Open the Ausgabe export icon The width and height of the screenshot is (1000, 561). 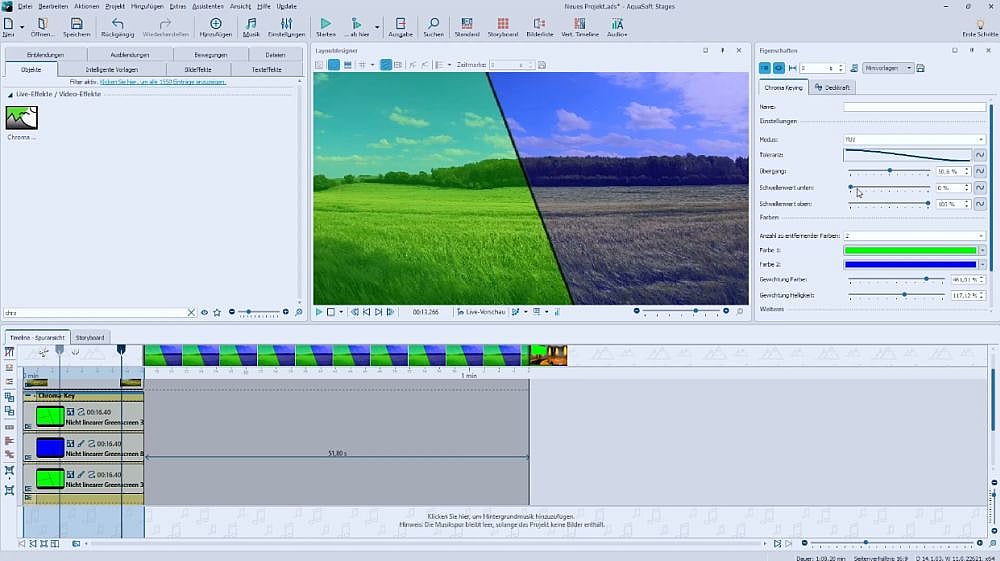click(400, 24)
